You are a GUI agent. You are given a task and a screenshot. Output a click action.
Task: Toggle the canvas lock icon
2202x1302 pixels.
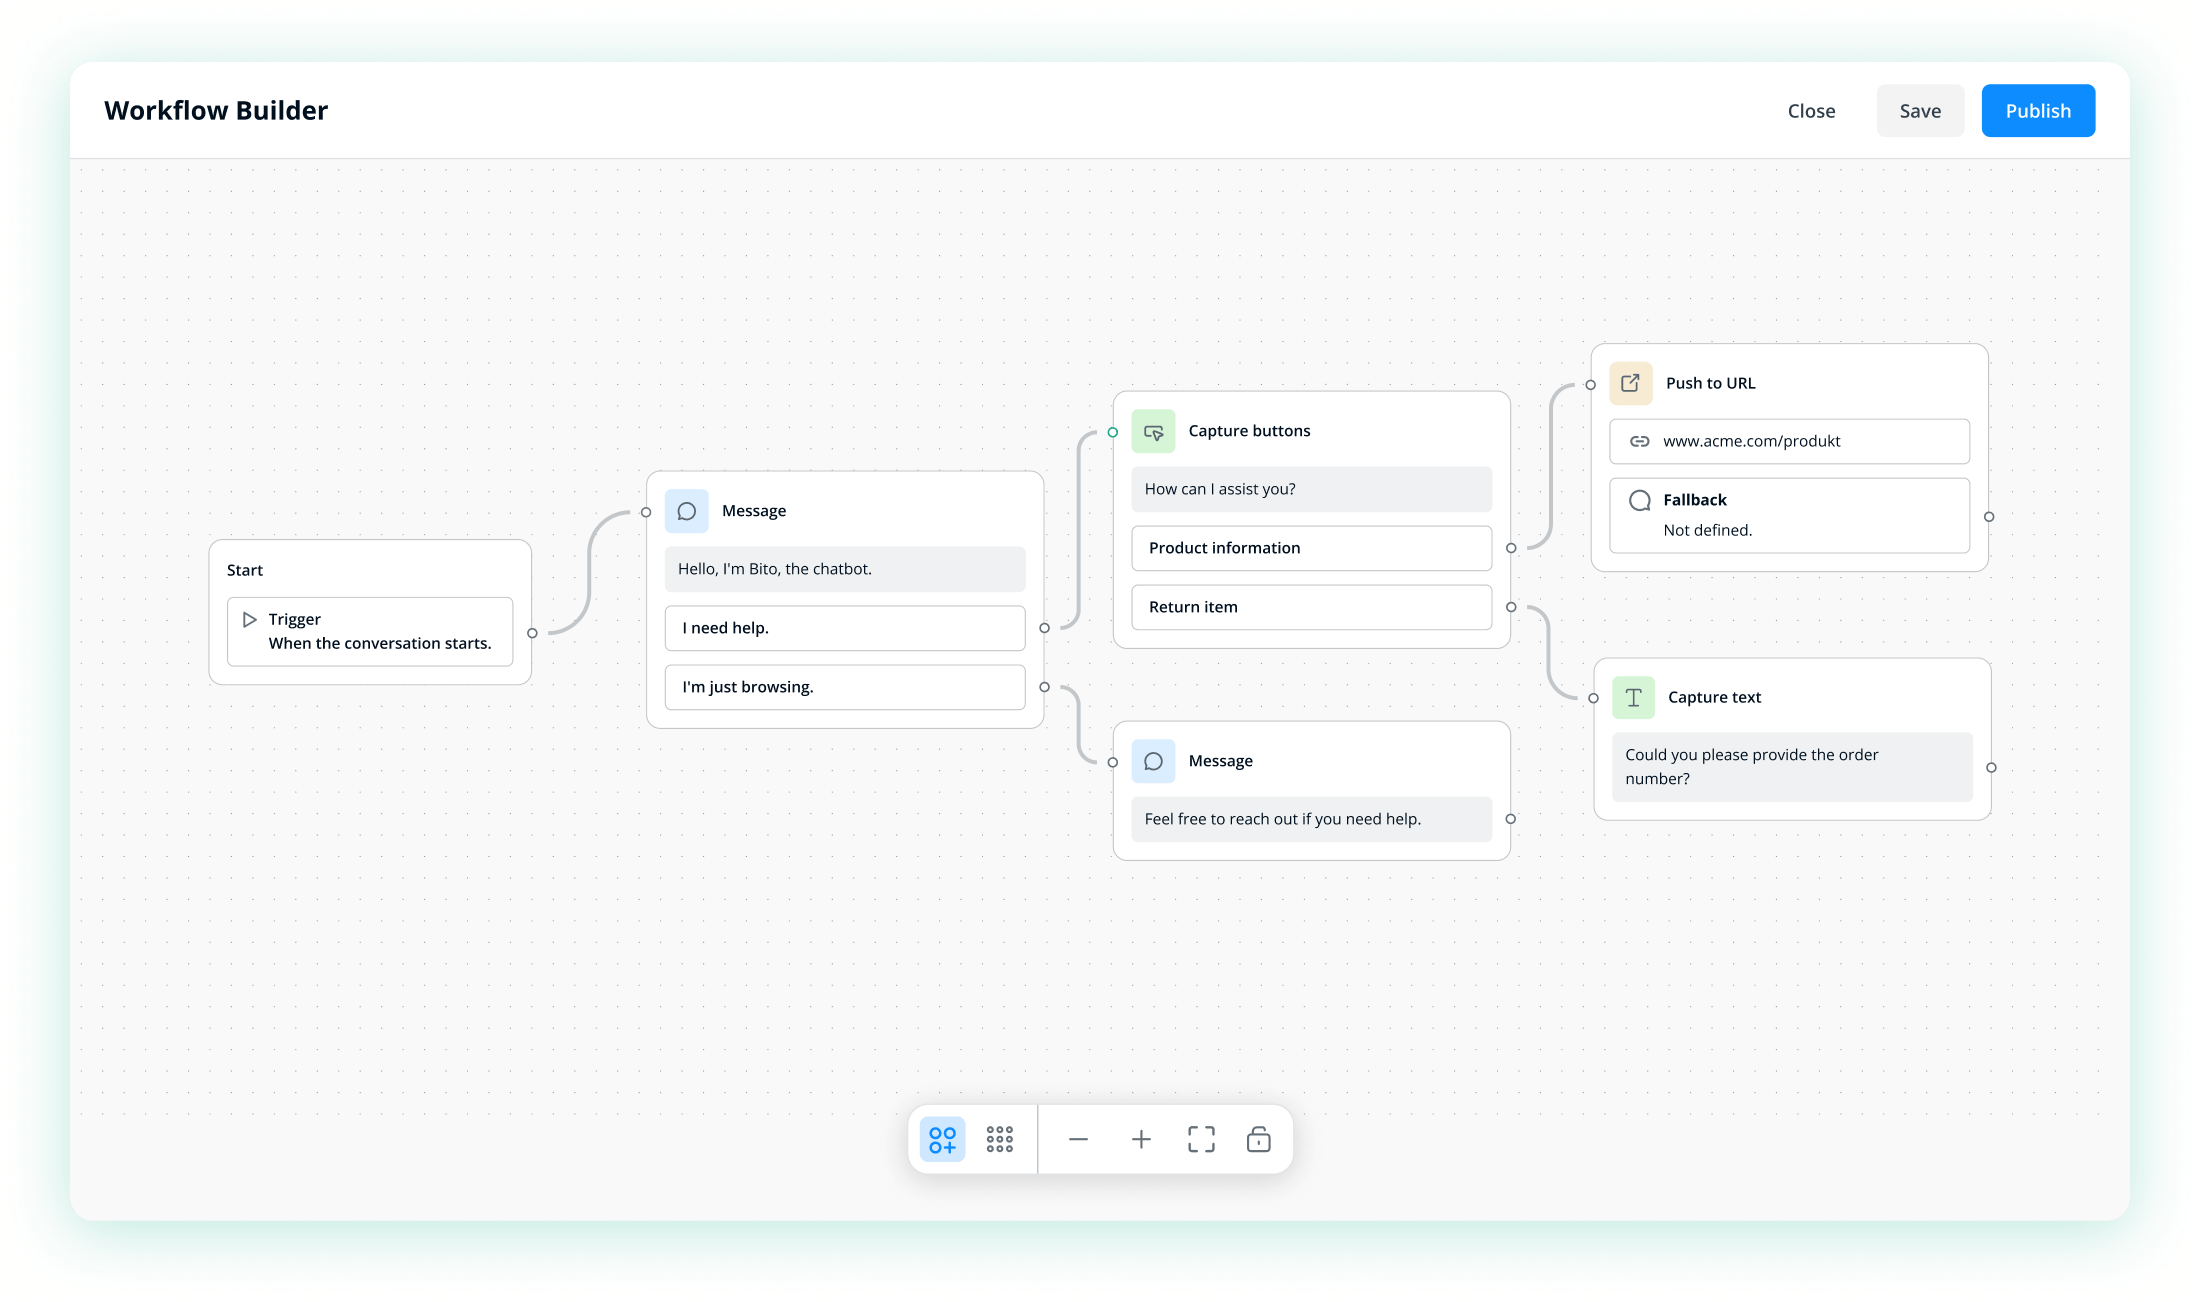pos(1258,1139)
